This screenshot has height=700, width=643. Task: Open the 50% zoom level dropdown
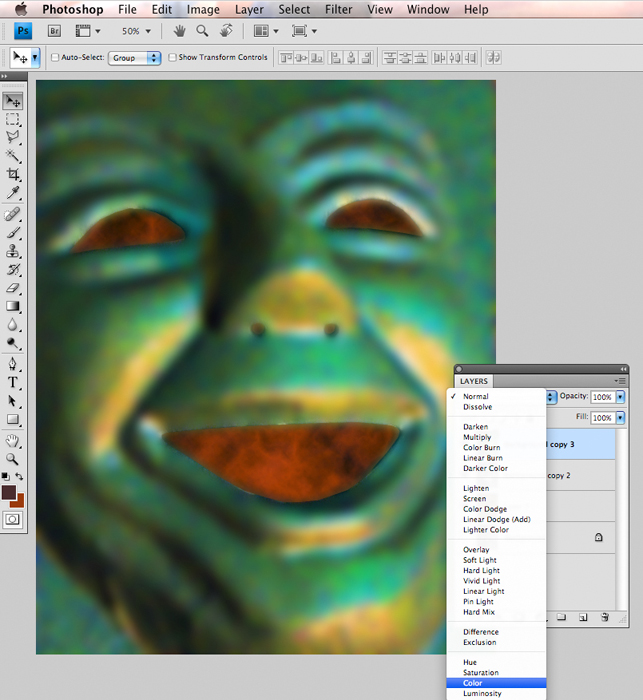[148, 31]
